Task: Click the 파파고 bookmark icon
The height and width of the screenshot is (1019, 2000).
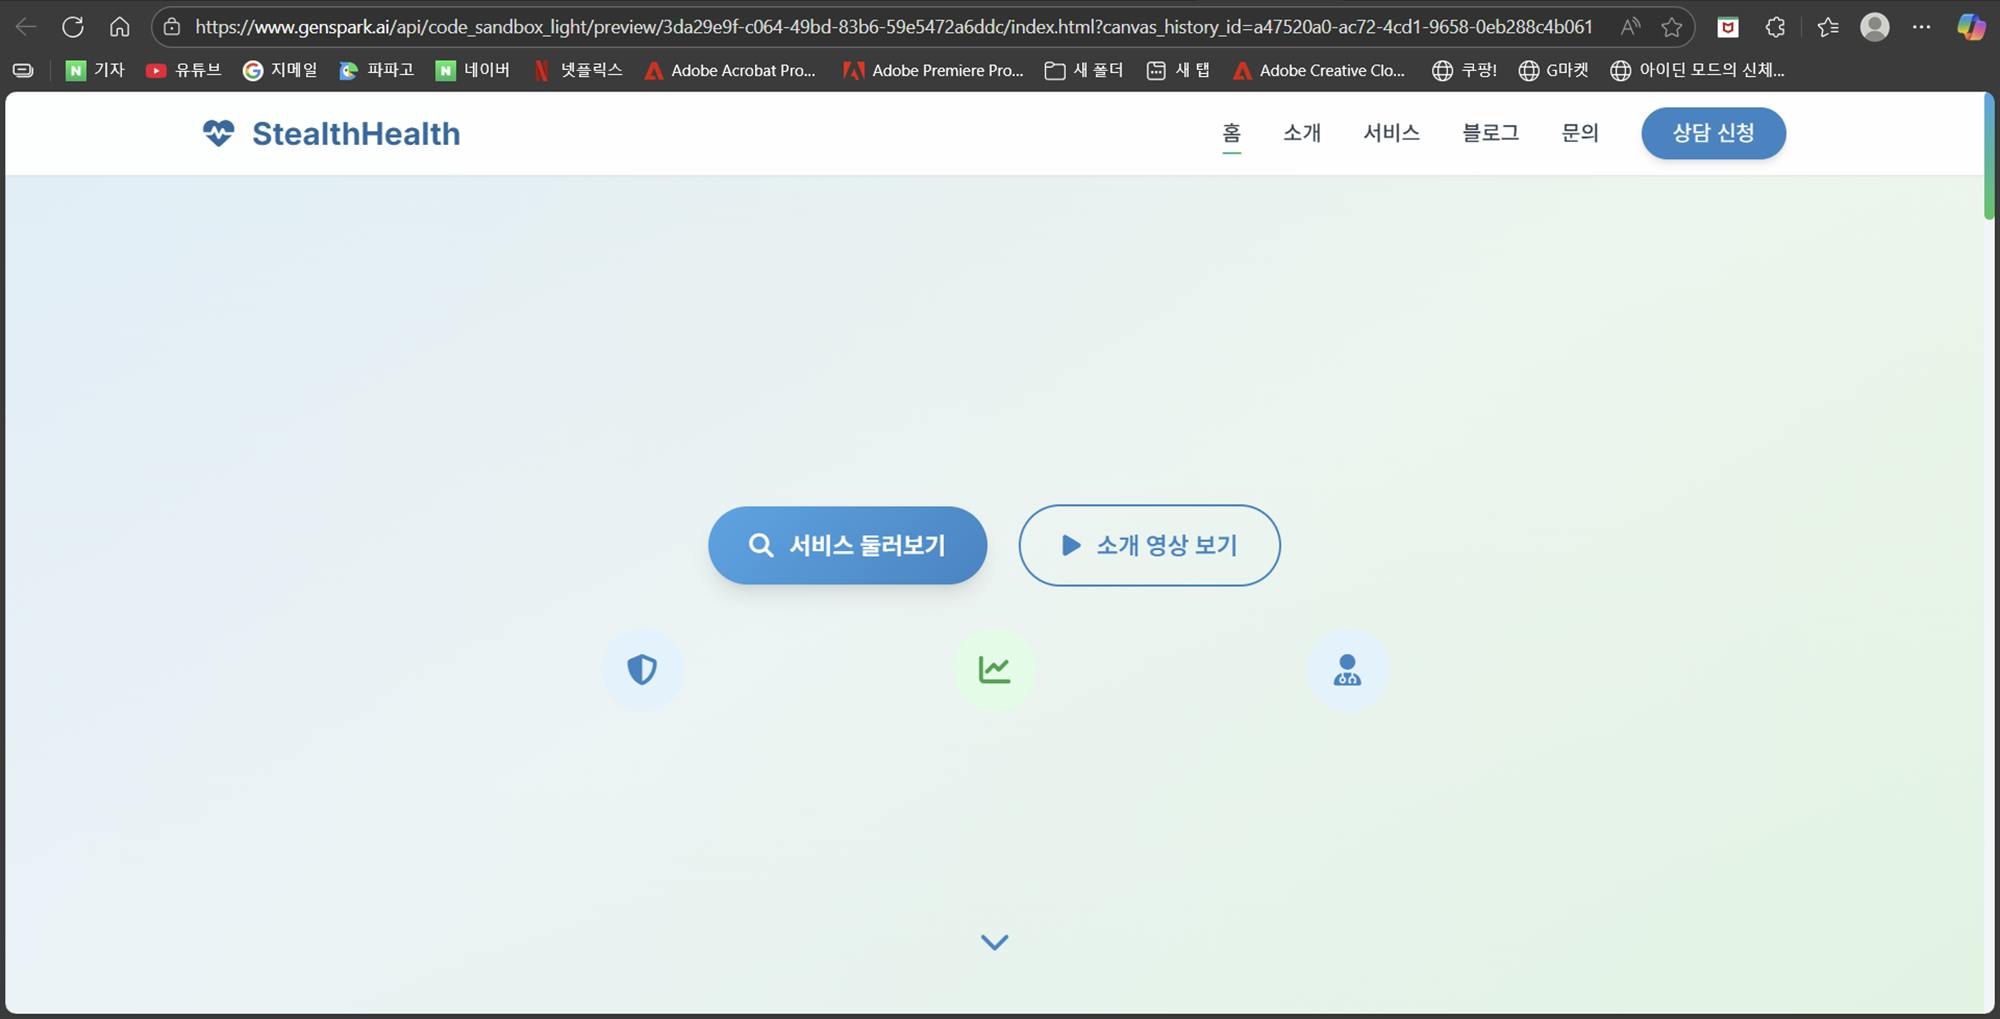Action: 348,70
